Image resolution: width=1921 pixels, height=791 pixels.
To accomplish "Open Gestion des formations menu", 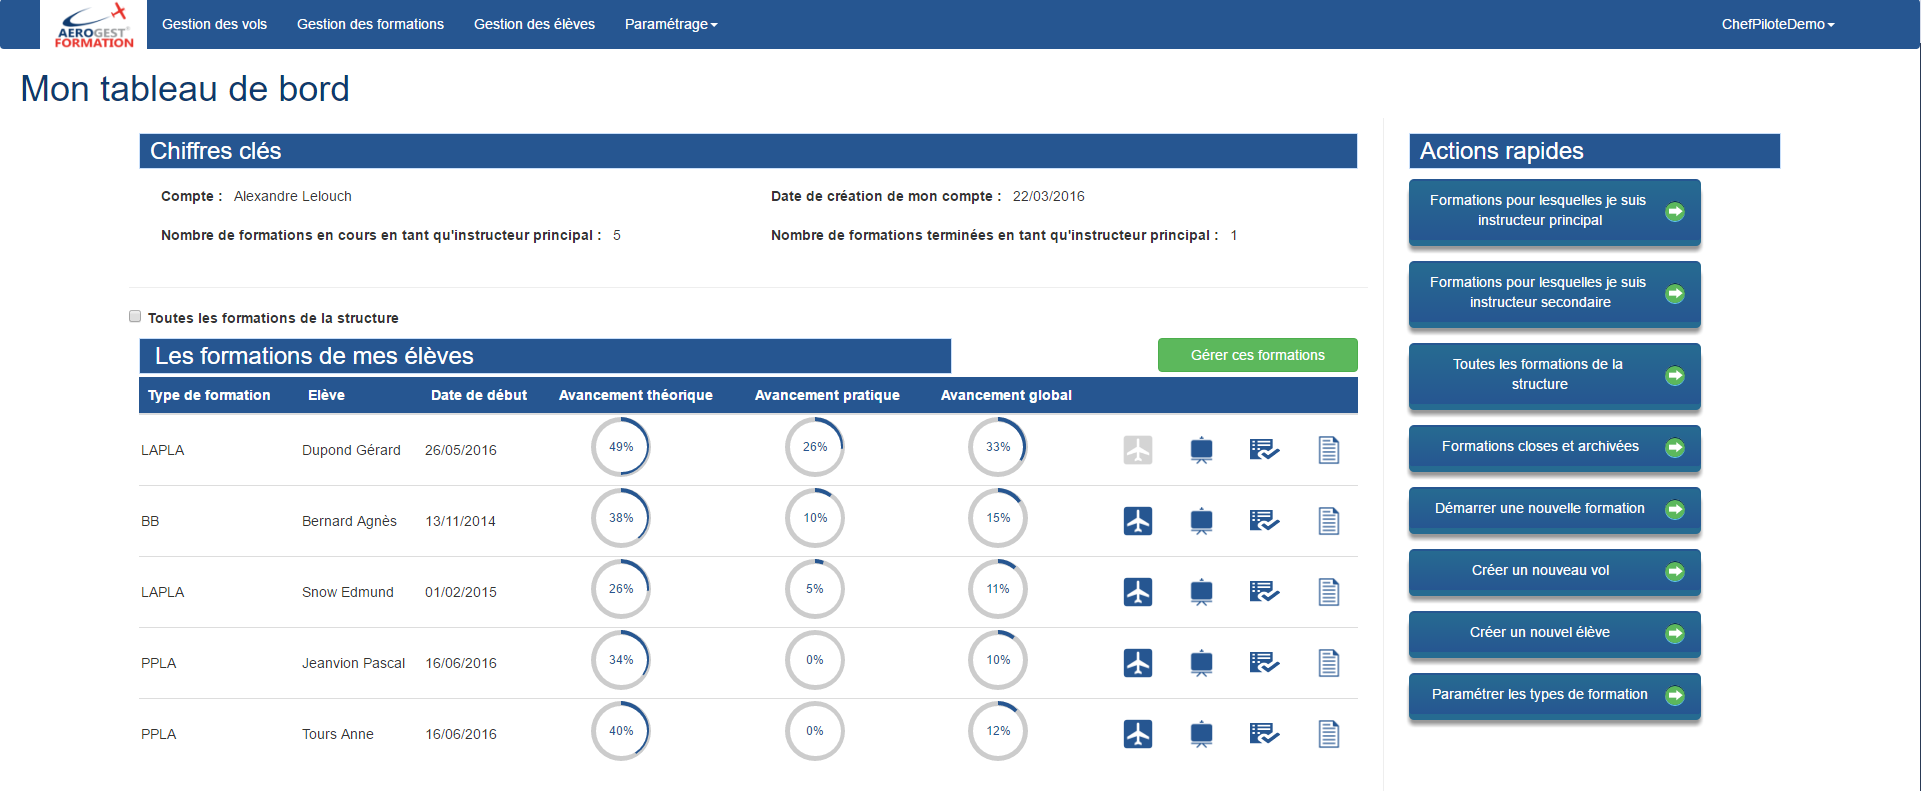I will tap(370, 24).
